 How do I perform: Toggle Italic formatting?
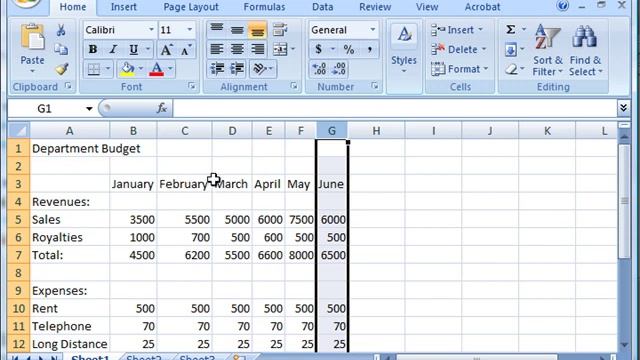pyautogui.click(x=113, y=49)
